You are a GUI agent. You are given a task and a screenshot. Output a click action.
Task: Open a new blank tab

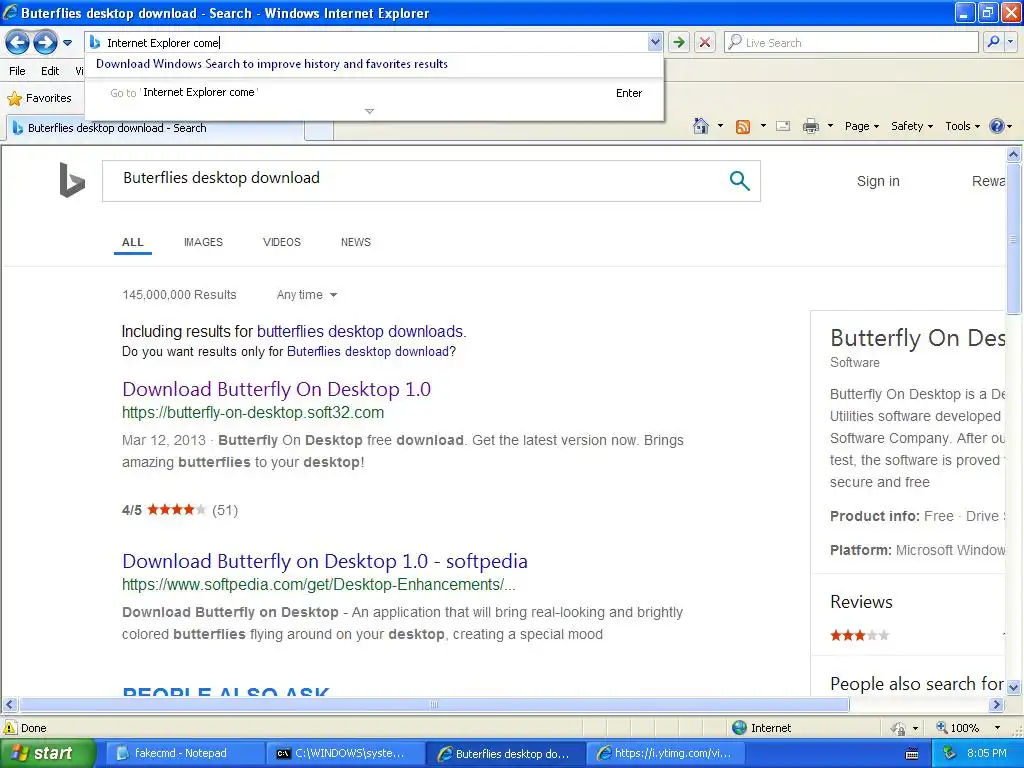(x=319, y=129)
